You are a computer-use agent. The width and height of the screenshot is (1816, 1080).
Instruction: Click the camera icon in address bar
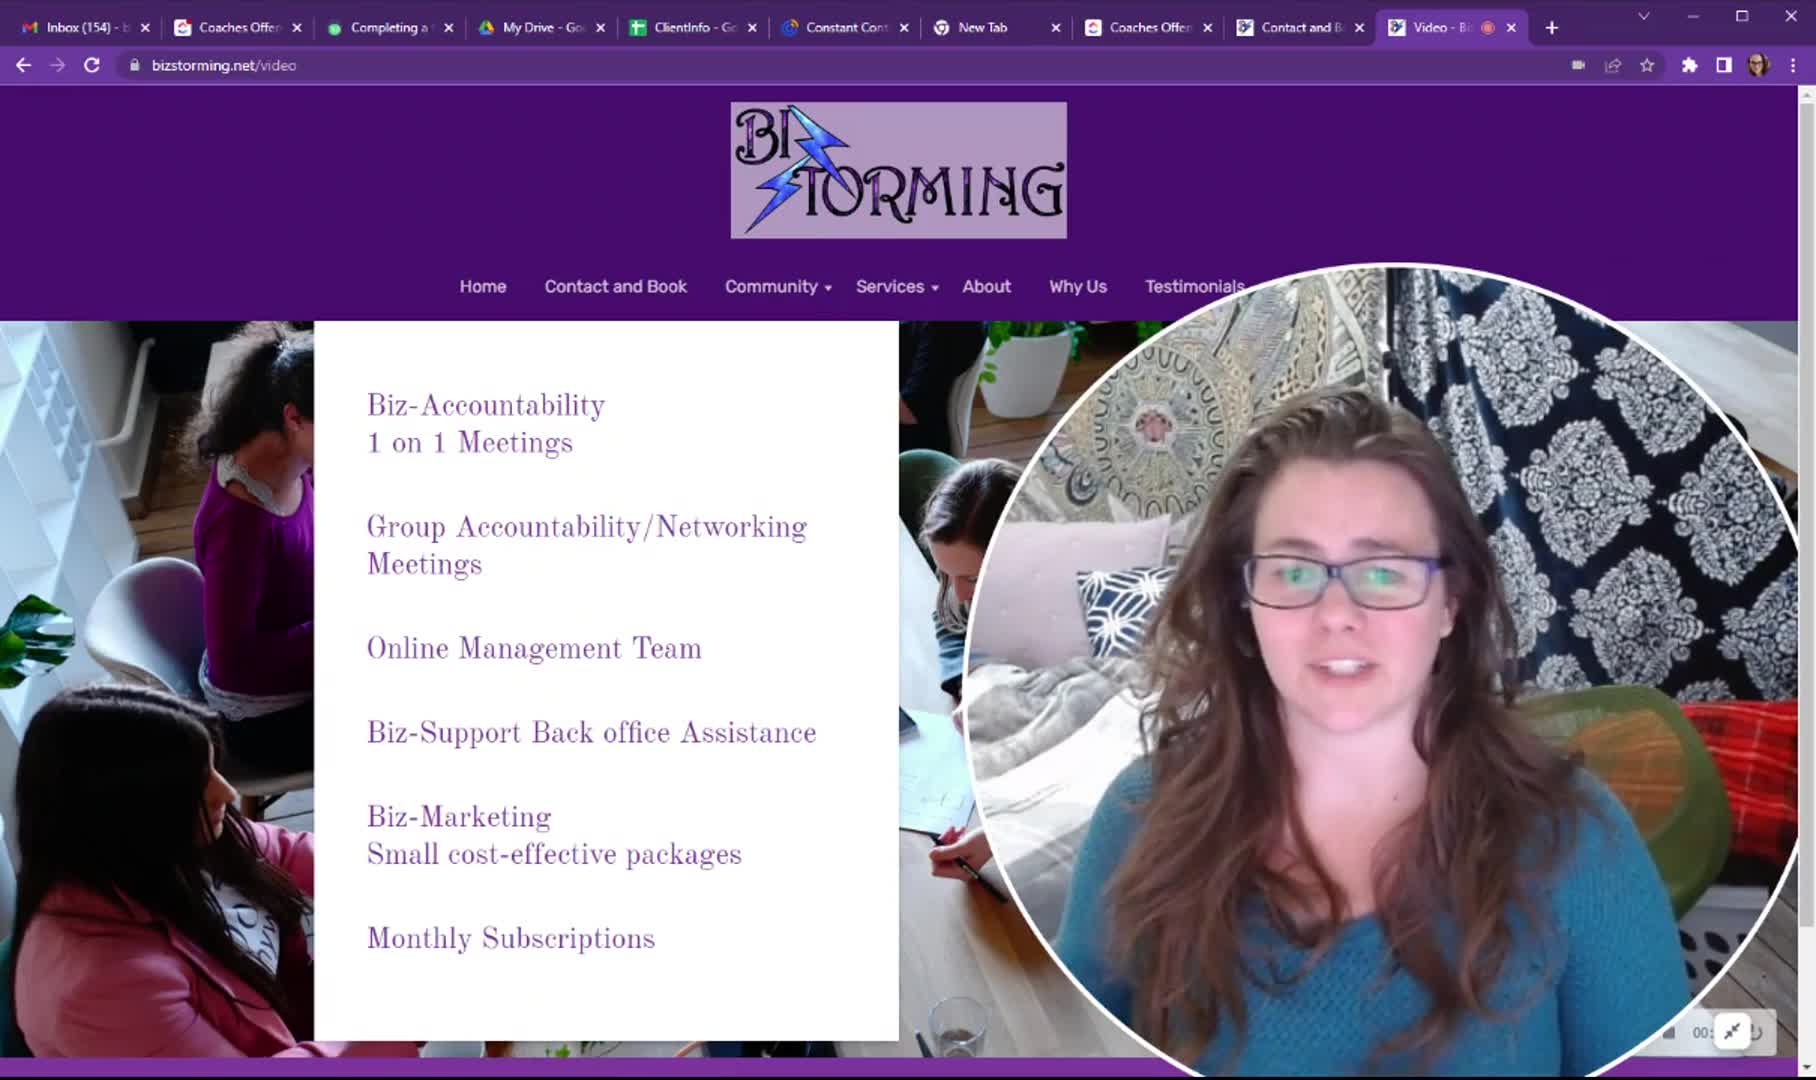point(1578,65)
